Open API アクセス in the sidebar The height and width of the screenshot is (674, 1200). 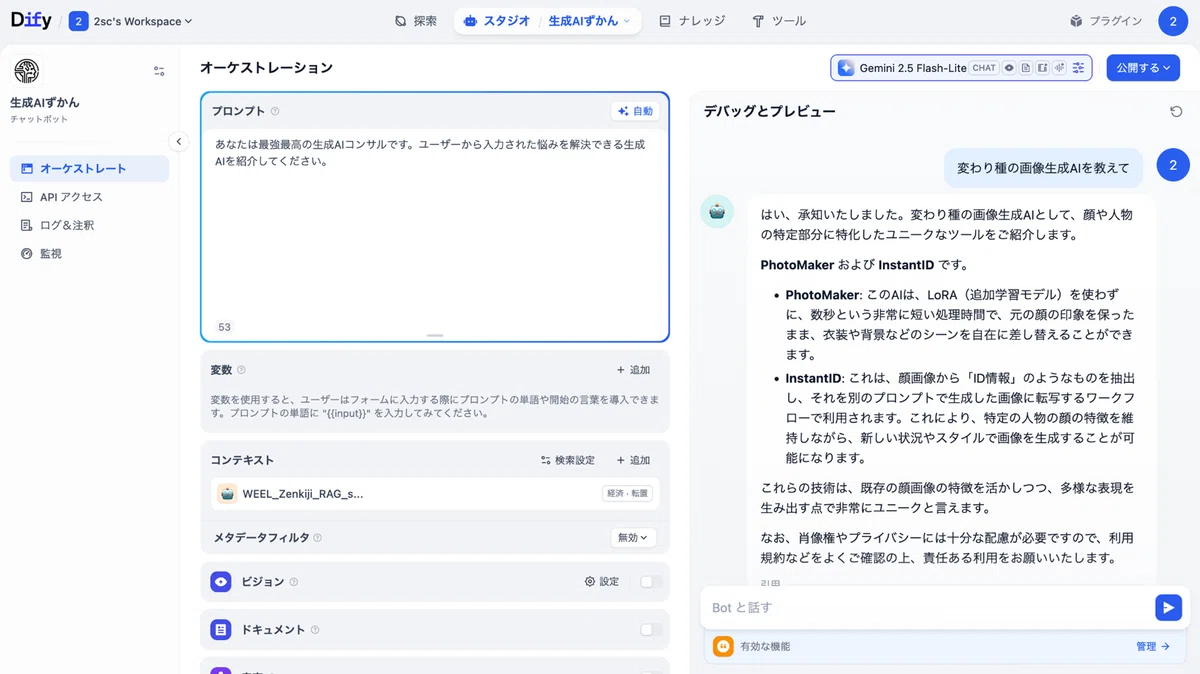(x=90, y=197)
